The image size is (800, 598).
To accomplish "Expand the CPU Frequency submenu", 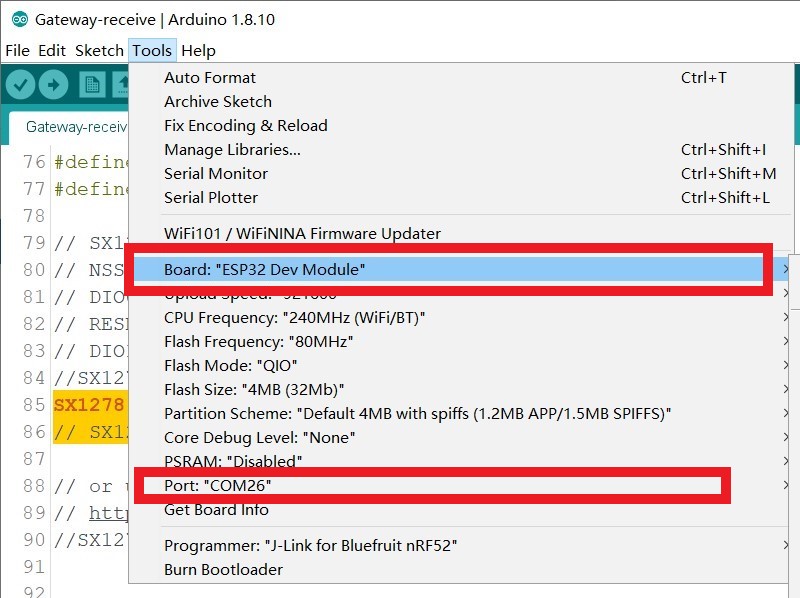I will tap(458, 317).
